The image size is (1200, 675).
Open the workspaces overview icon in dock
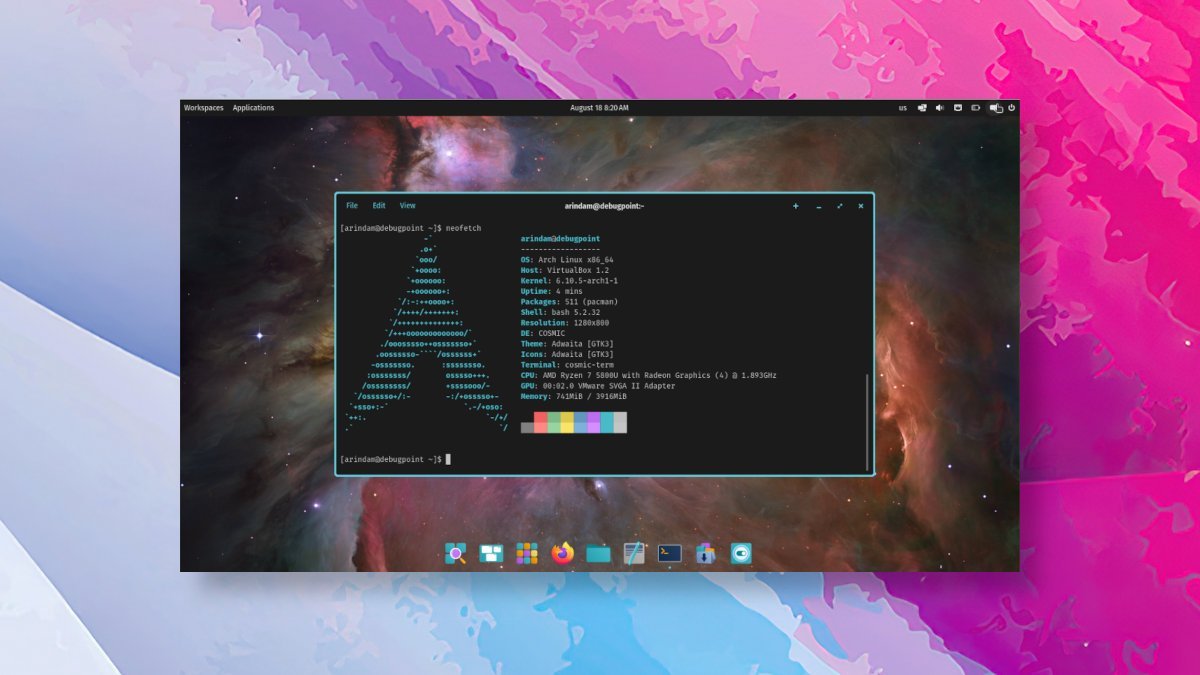tap(491, 553)
